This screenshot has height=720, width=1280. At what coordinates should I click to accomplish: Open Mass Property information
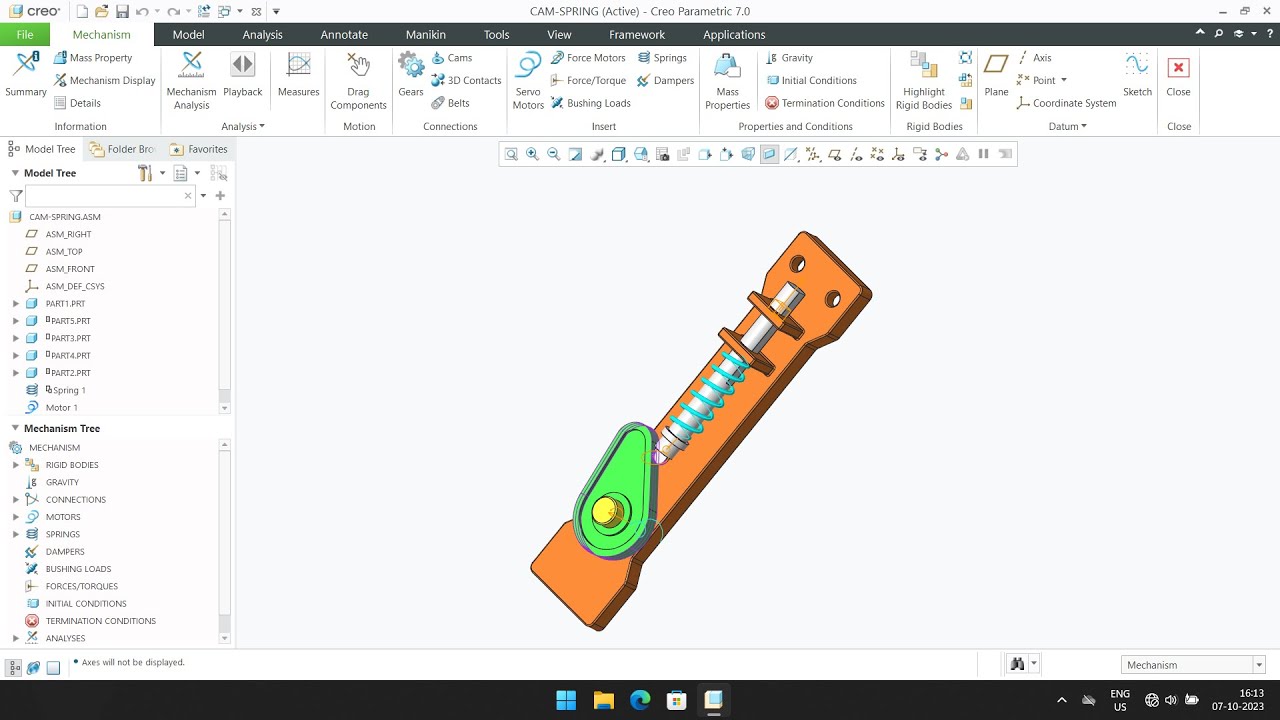click(93, 58)
